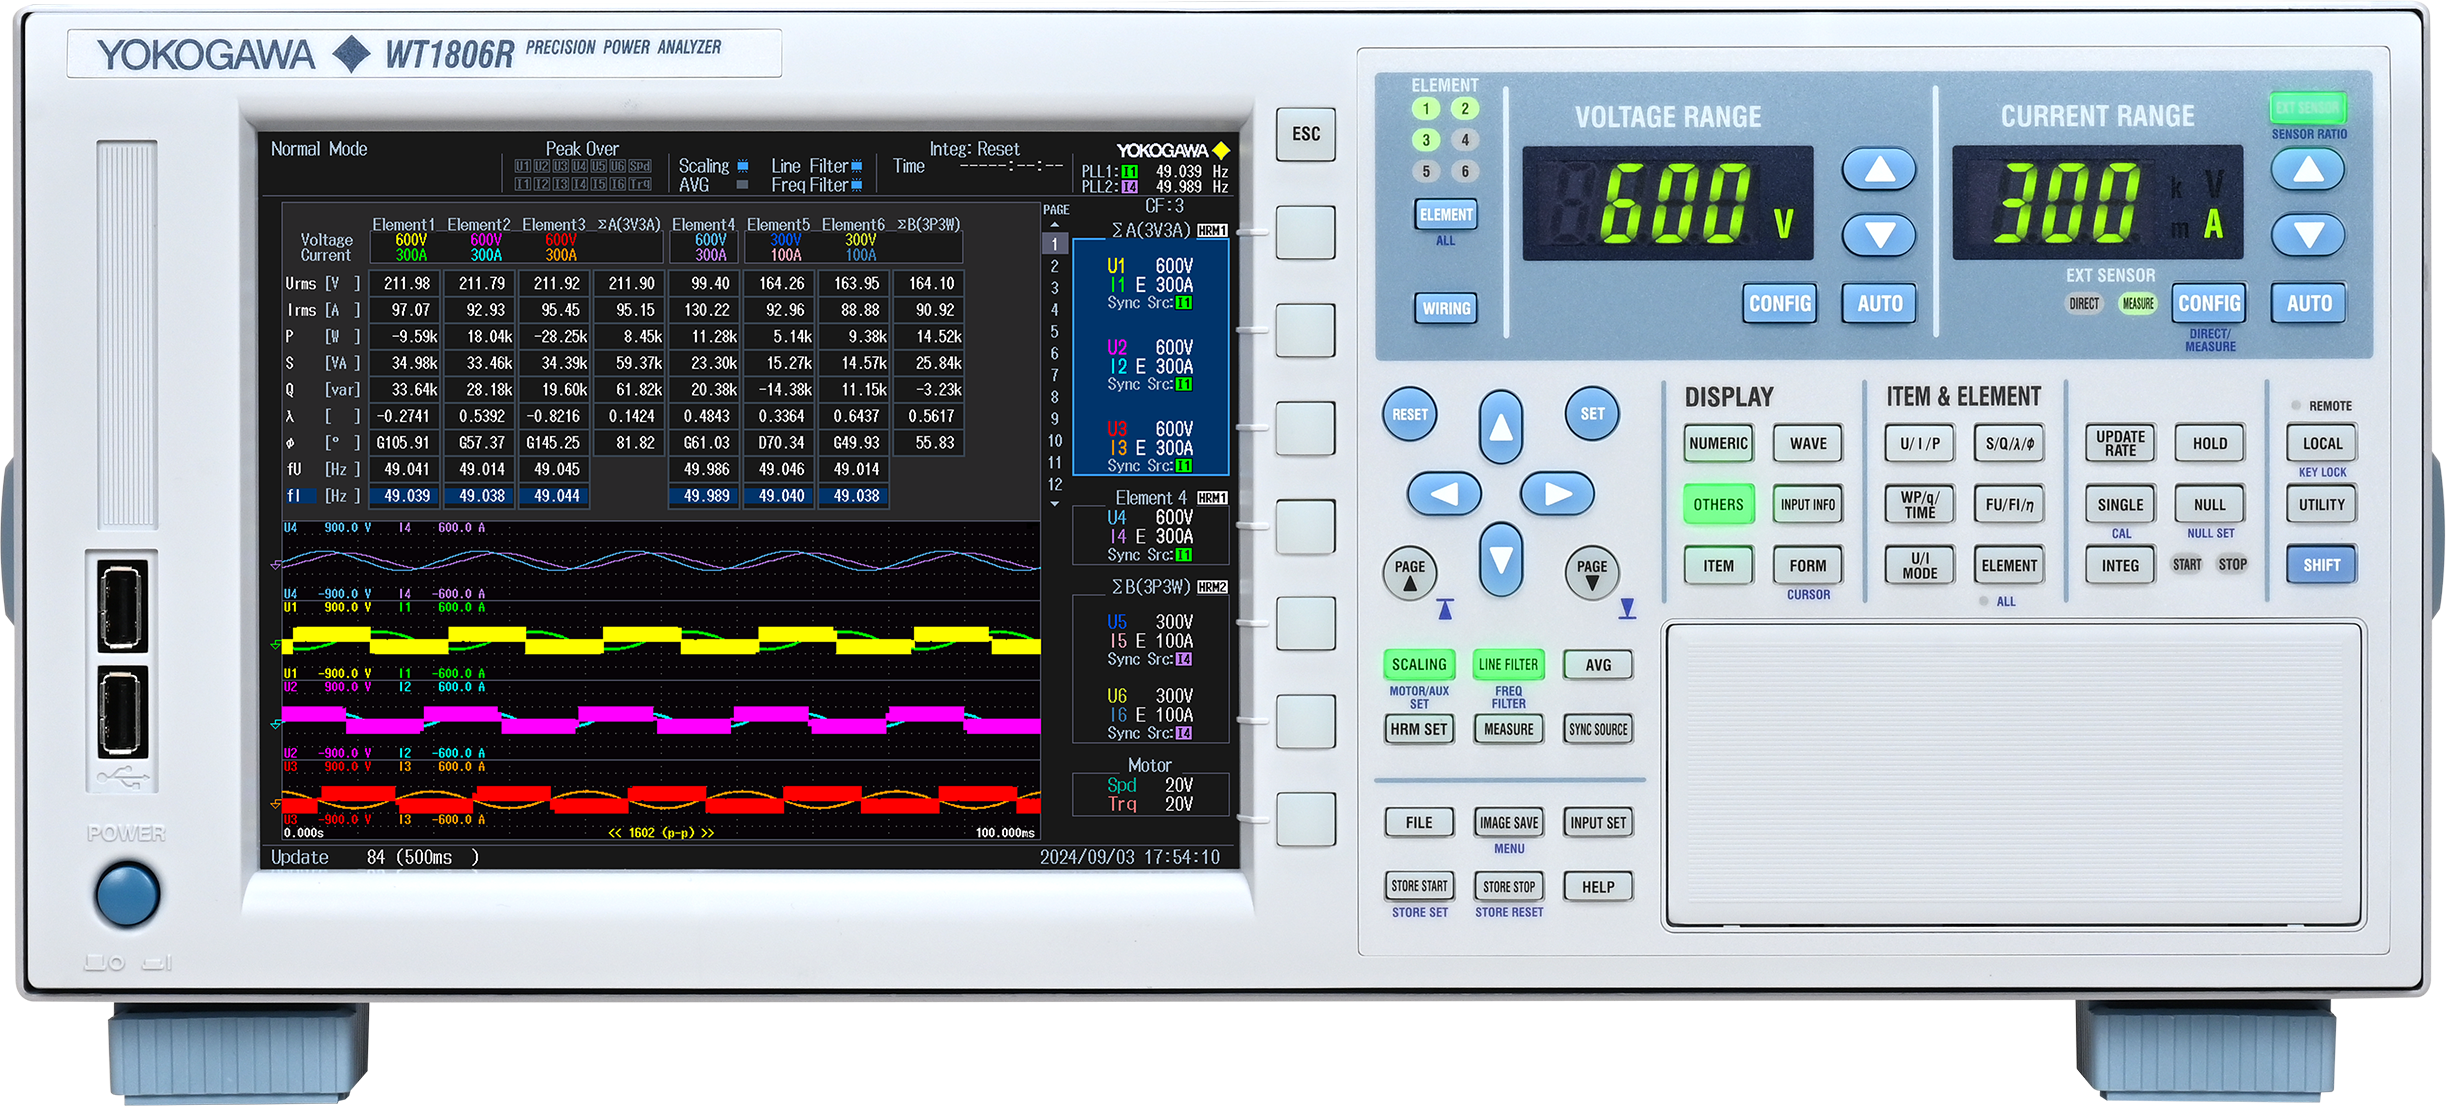Step the current range down

click(x=2308, y=235)
